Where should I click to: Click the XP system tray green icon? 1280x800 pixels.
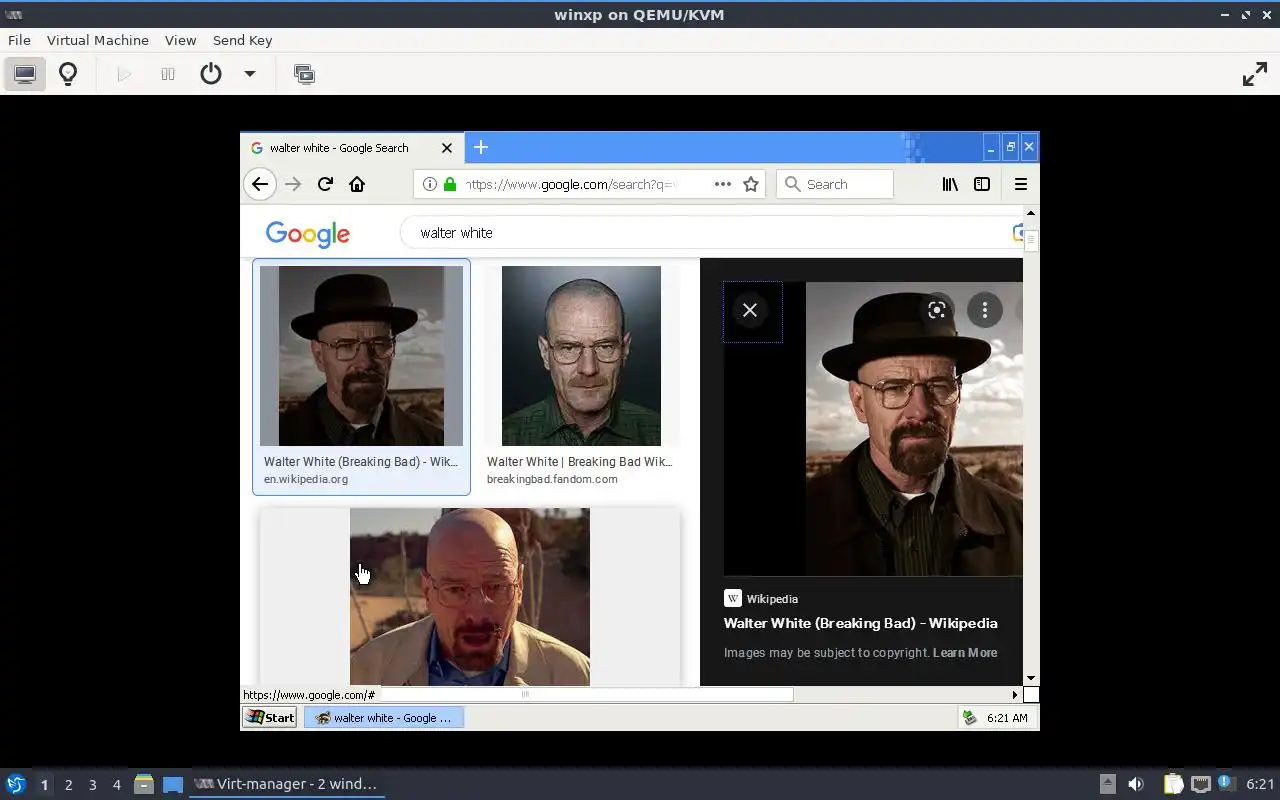[x=969, y=717]
